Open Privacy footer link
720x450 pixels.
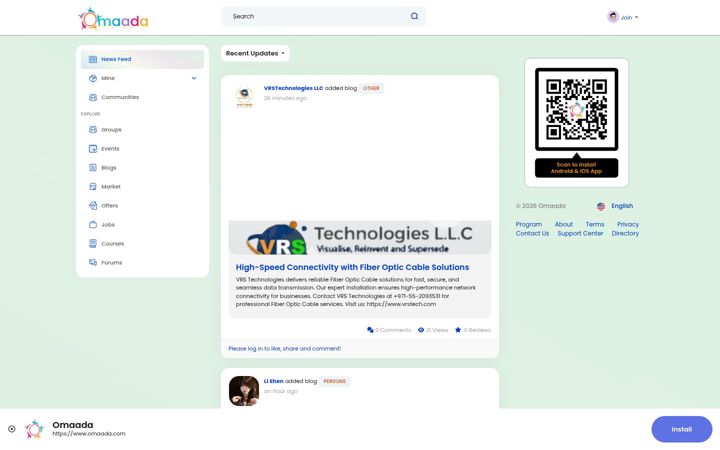tap(628, 225)
